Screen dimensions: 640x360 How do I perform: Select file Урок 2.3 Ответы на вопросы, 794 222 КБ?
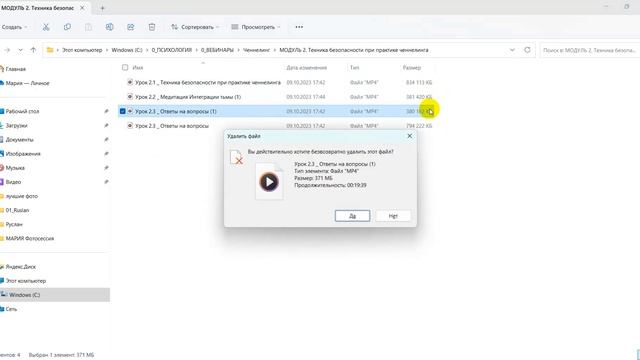point(172,126)
